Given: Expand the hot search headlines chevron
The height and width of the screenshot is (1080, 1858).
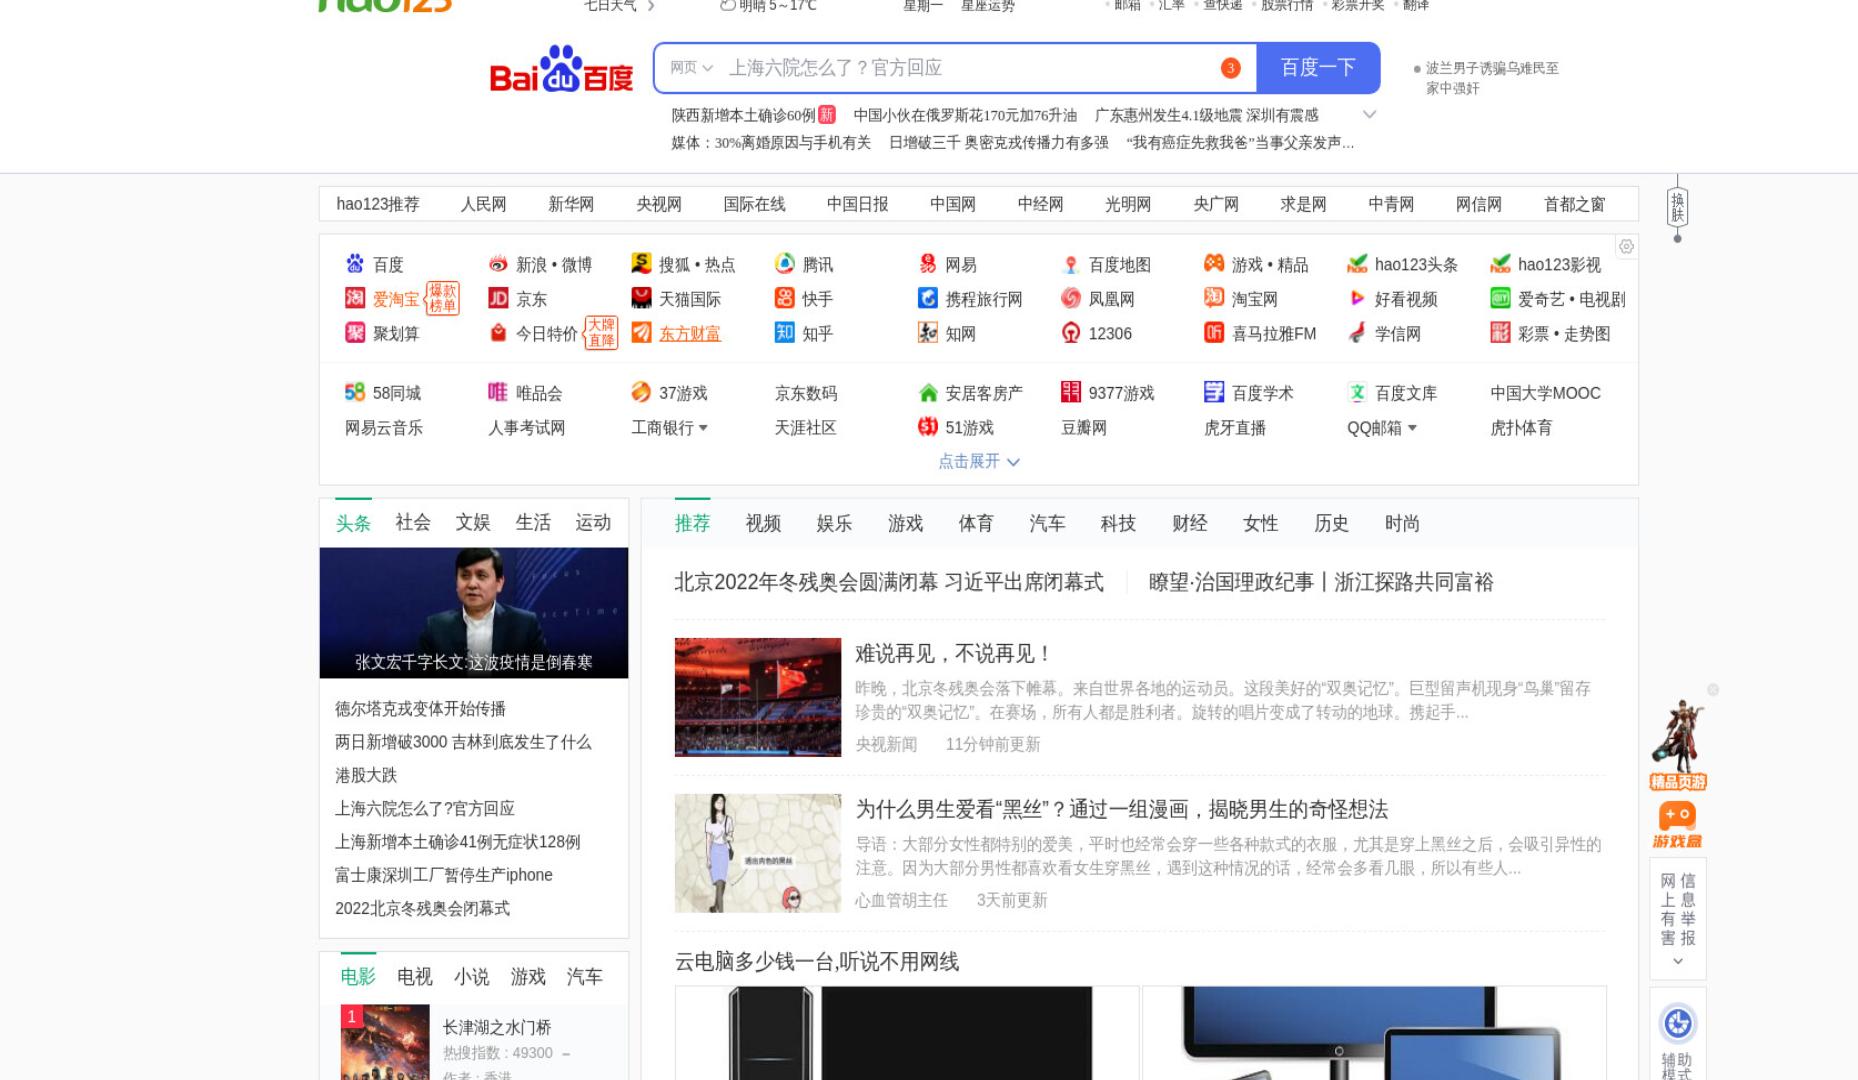Looking at the screenshot, I should tap(1369, 114).
